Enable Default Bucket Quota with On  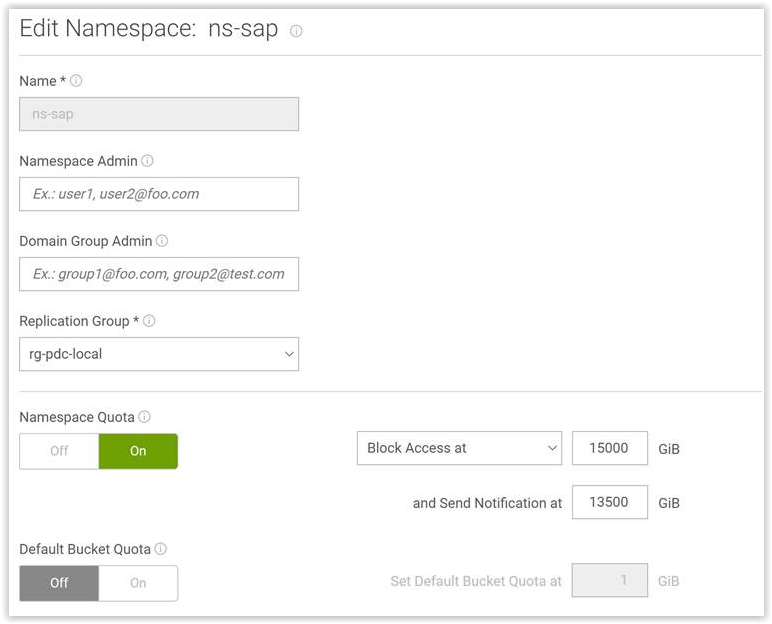[138, 583]
